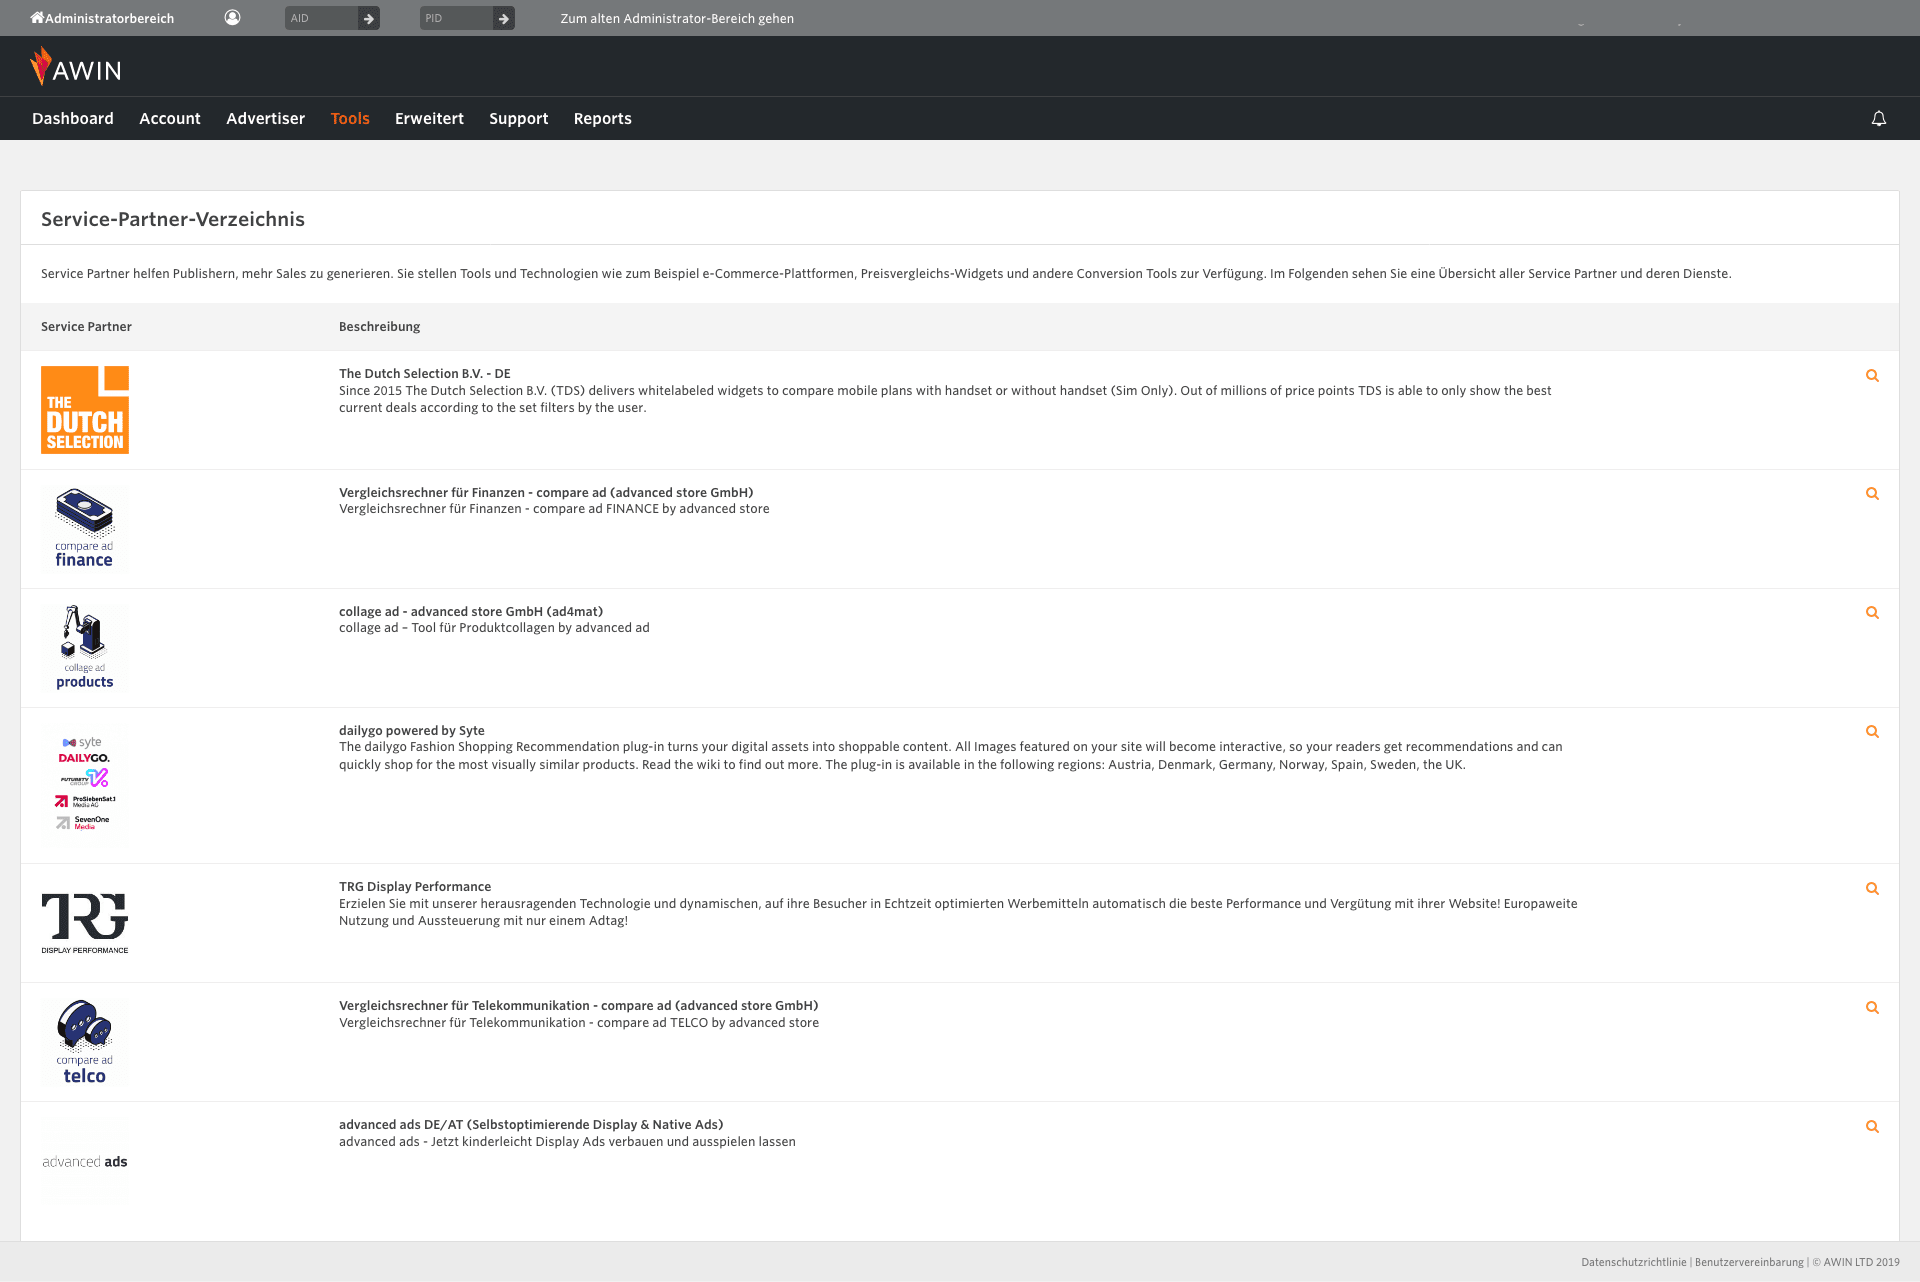The height and width of the screenshot is (1282, 1920).
Task: Submit the AID field arrow button
Action: tap(369, 18)
